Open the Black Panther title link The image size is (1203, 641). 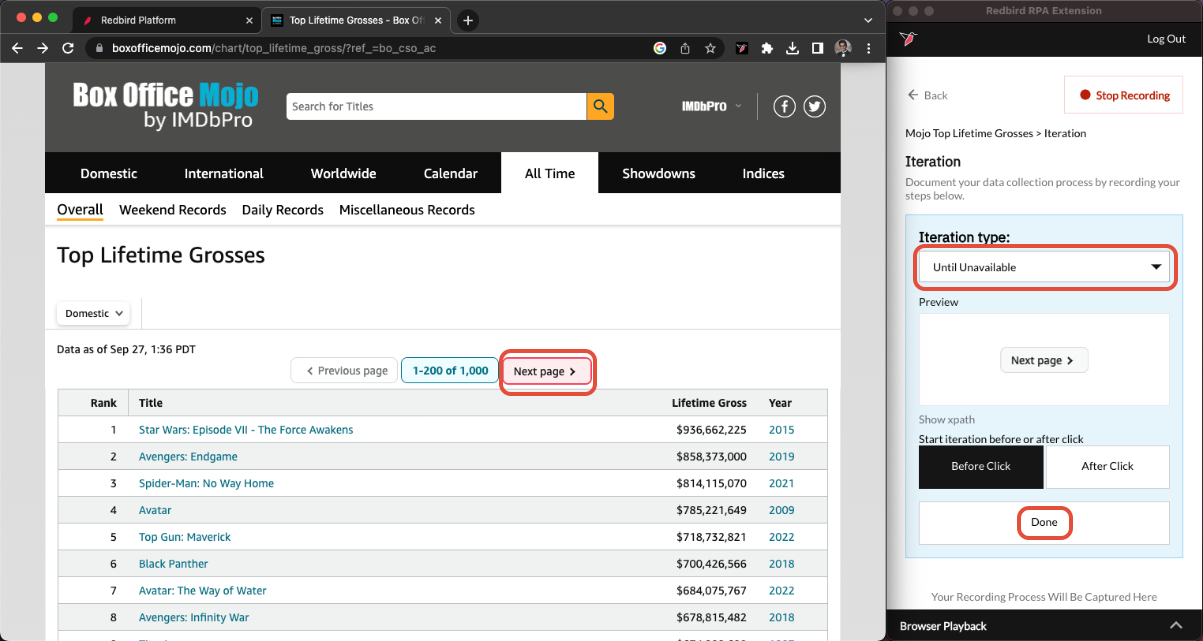point(173,564)
